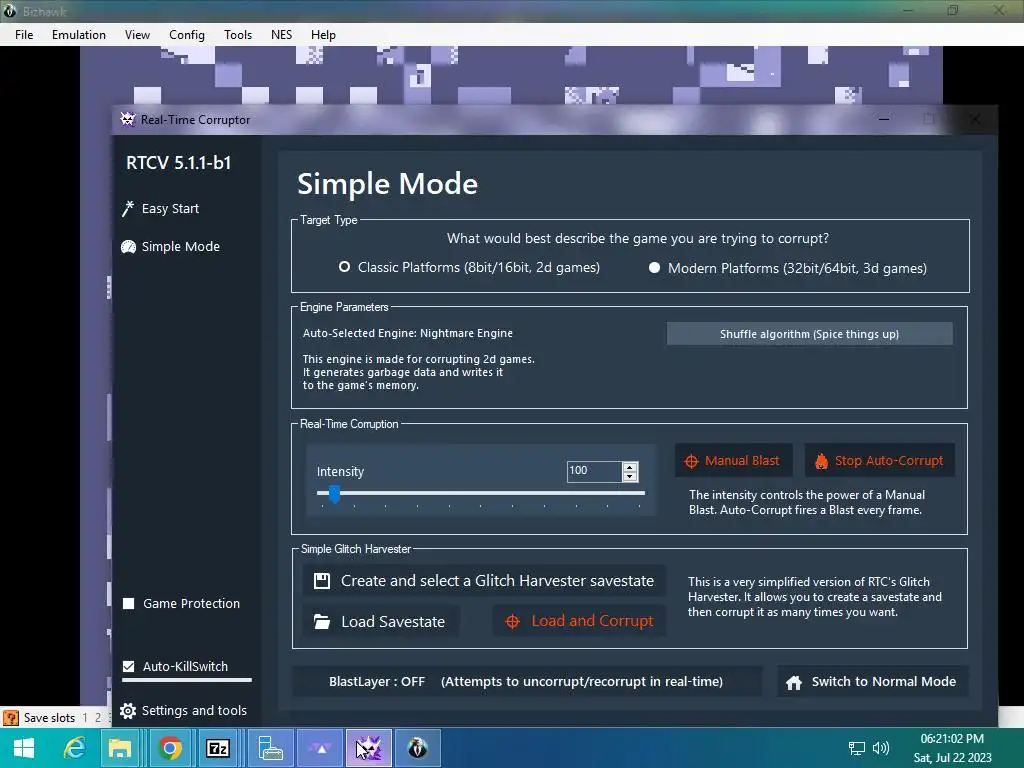Switch to Normal Mode
1024x768 pixels.
click(x=872, y=681)
